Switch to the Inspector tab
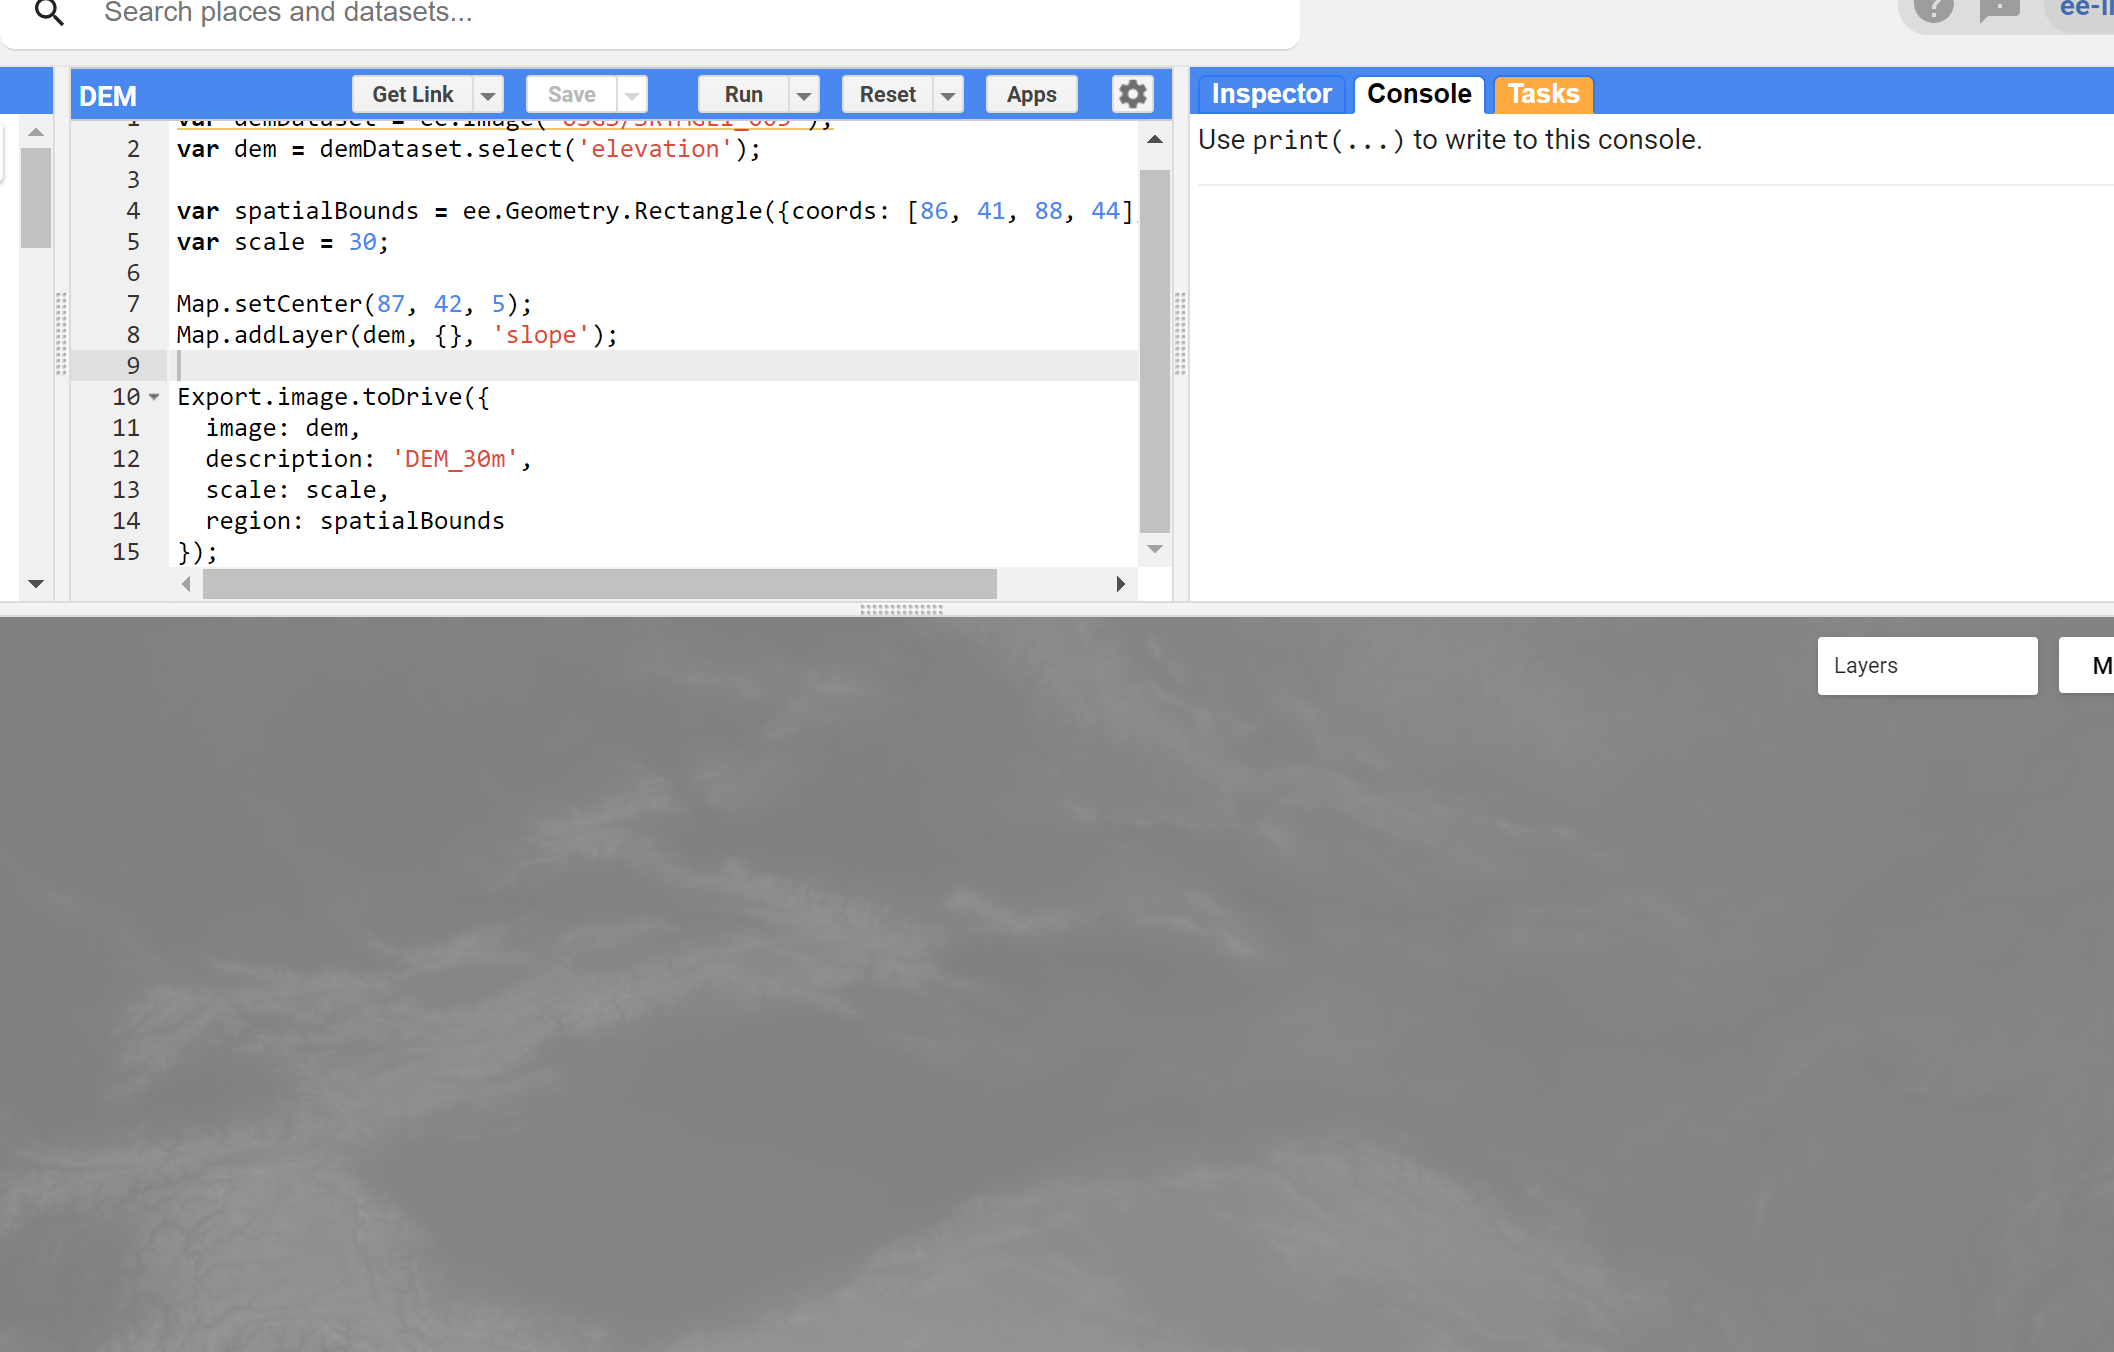This screenshot has height=1352, width=2114. [x=1271, y=94]
